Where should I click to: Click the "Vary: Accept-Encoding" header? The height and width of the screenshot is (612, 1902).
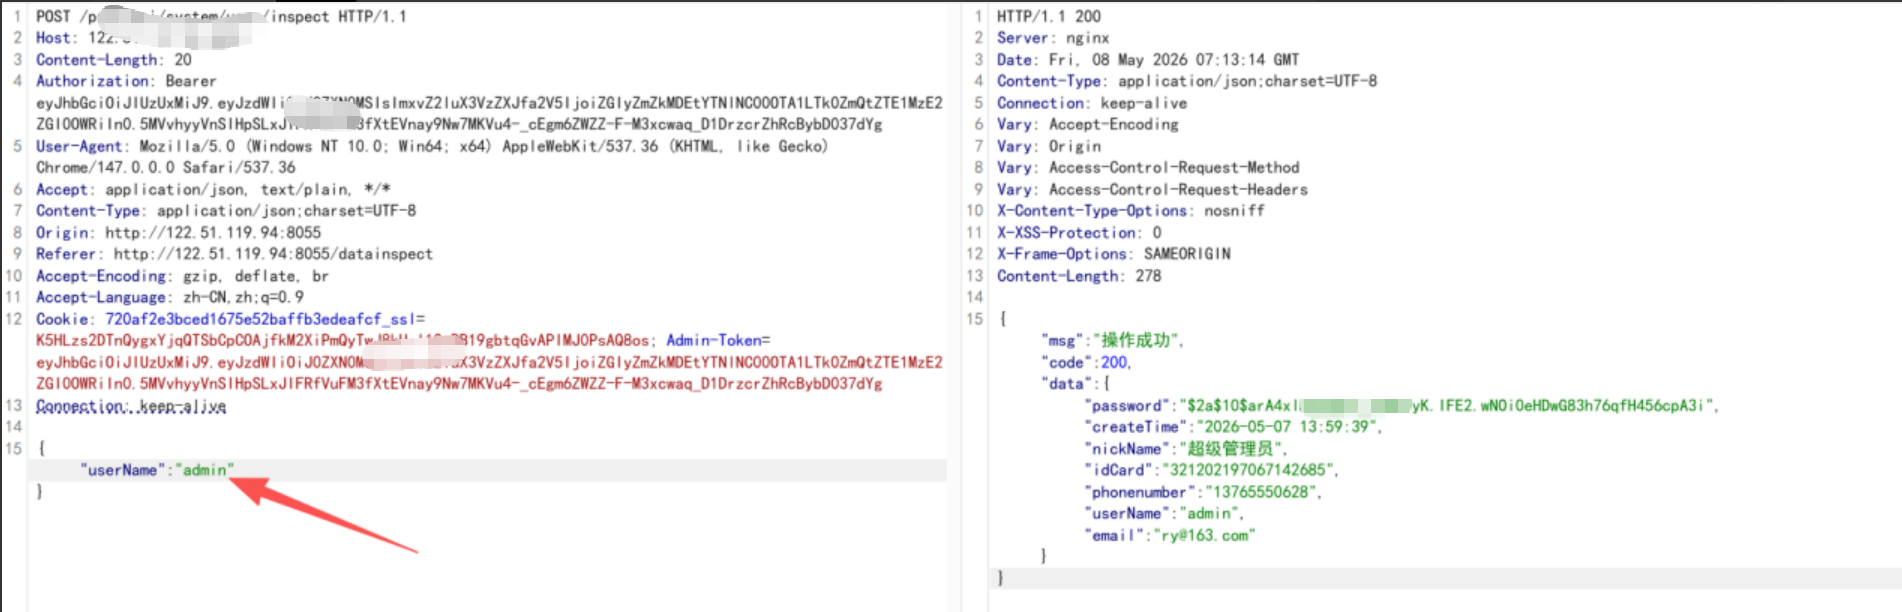[1088, 125]
